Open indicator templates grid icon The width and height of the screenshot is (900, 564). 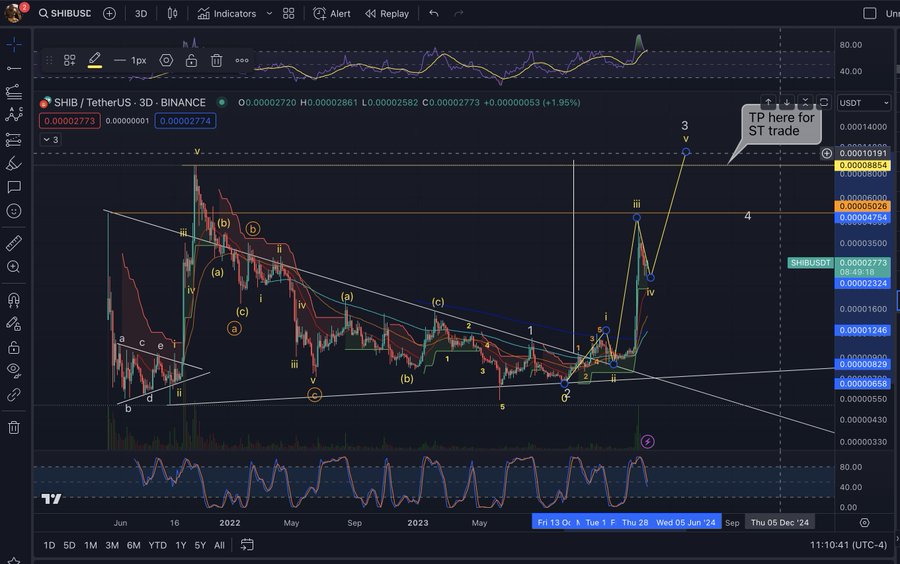(x=289, y=13)
